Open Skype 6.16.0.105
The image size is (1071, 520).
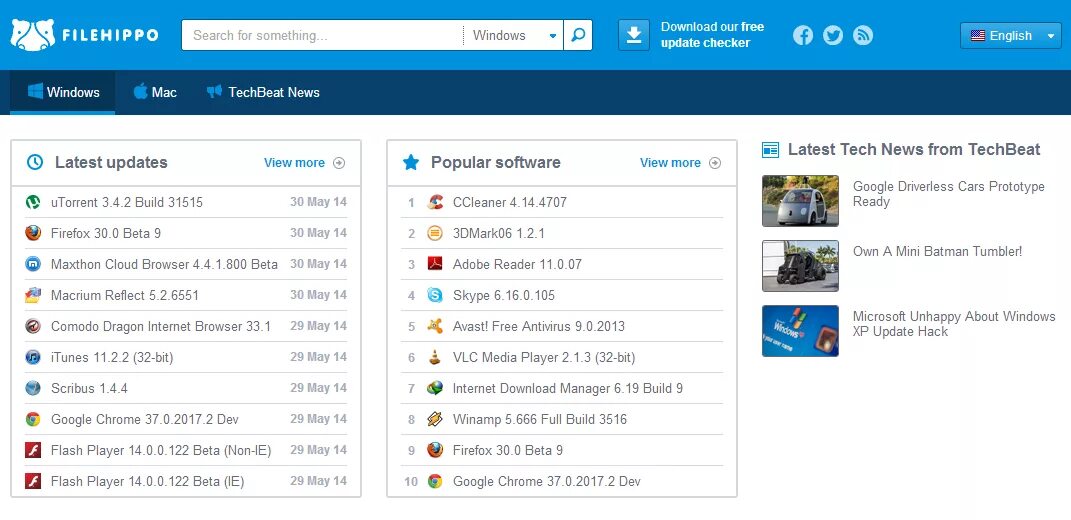503,295
